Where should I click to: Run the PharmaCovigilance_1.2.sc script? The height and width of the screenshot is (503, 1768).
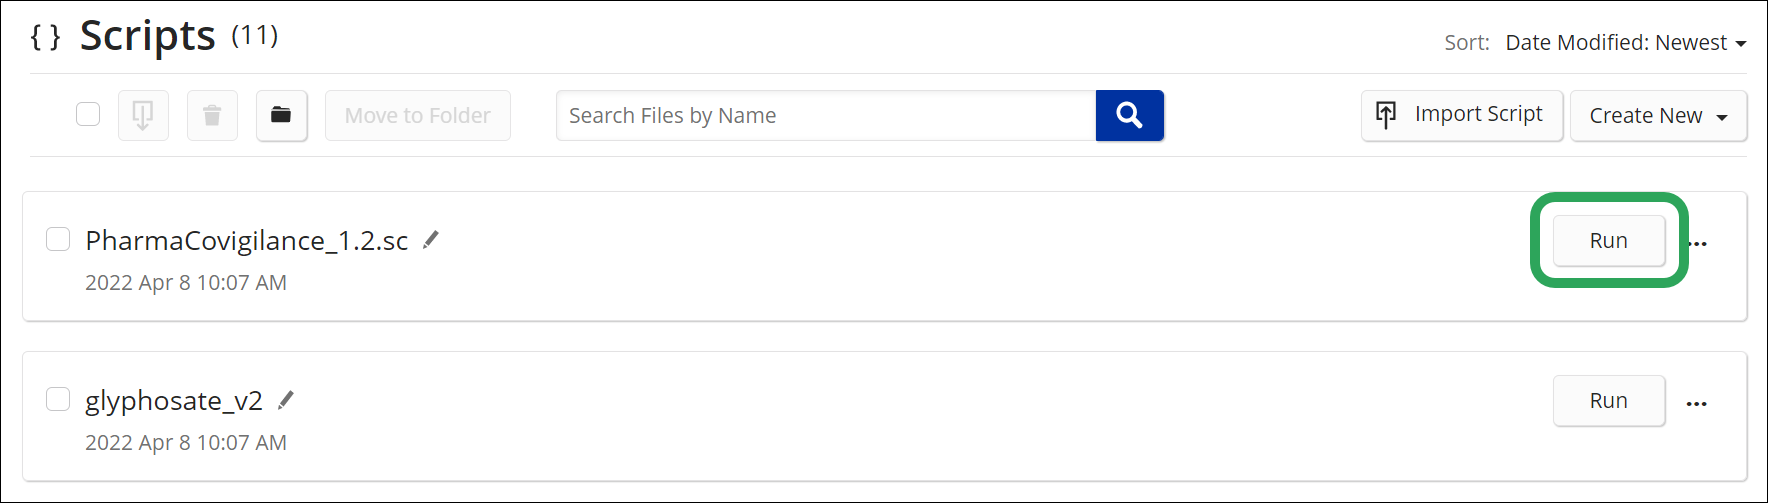1608,241
